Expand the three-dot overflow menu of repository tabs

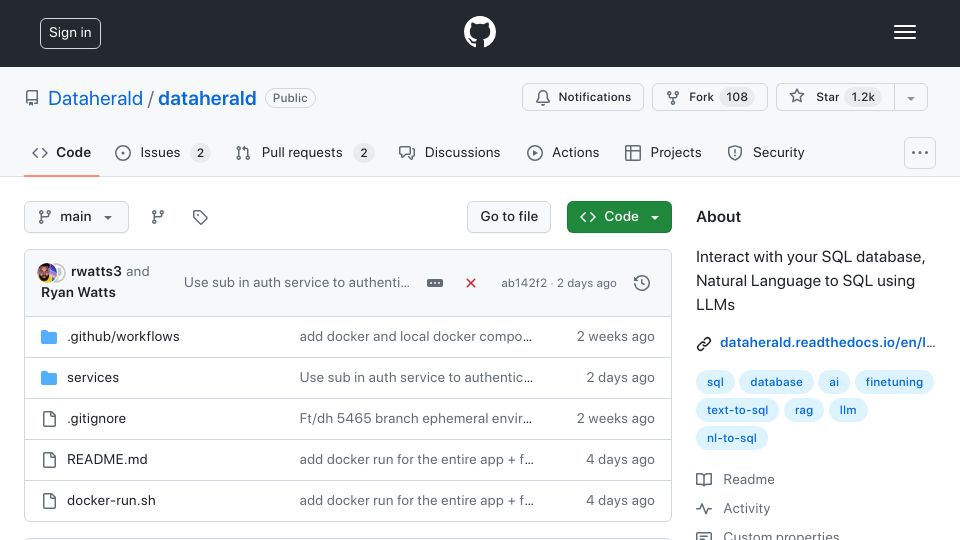920,152
